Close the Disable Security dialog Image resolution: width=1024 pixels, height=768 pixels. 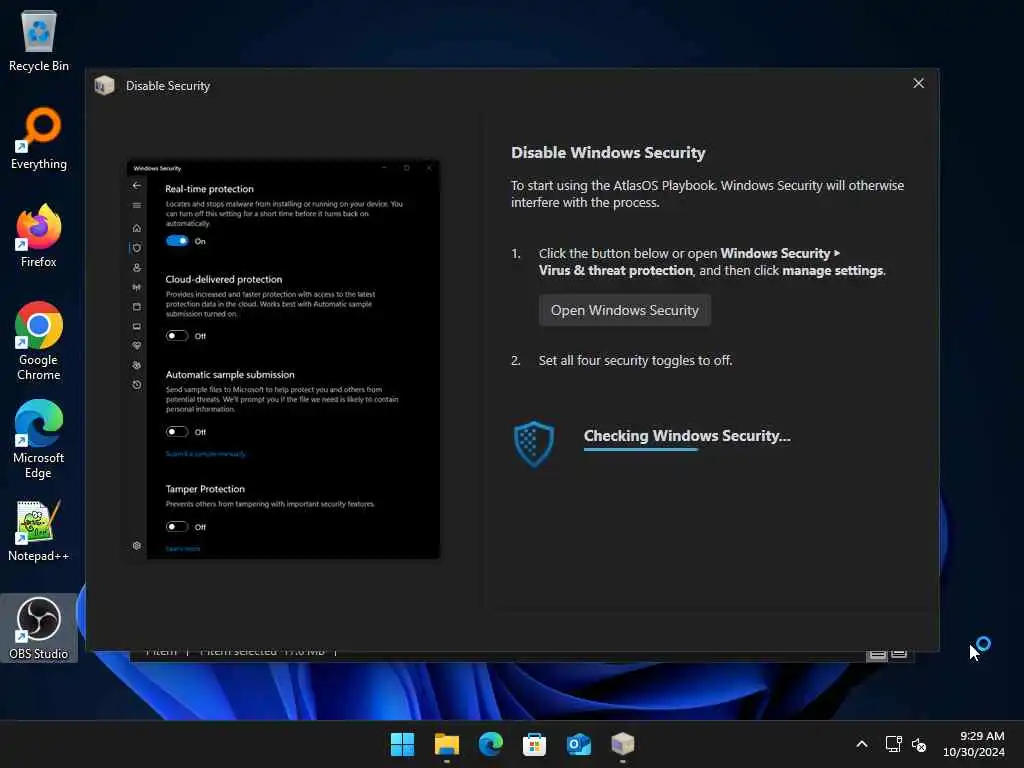tap(918, 84)
